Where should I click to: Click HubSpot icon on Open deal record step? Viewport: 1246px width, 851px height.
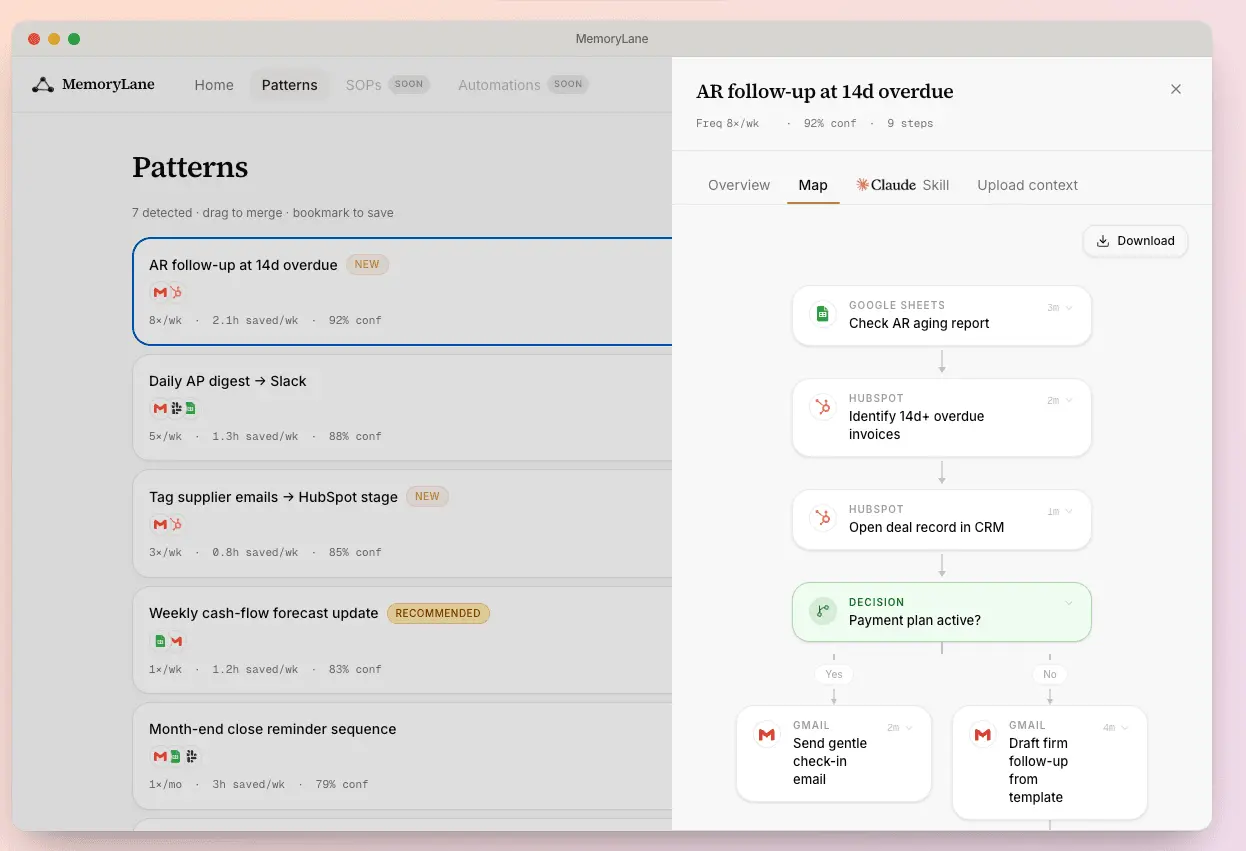point(823,518)
